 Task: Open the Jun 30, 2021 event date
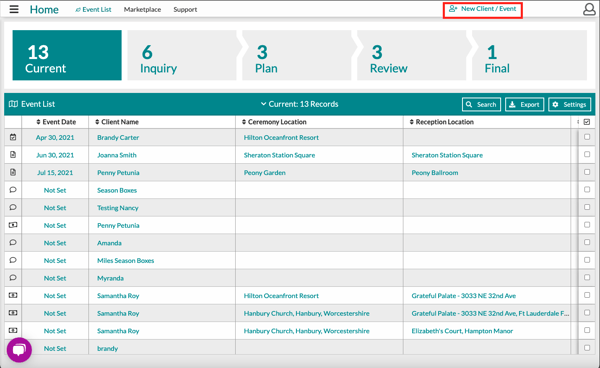click(x=55, y=155)
